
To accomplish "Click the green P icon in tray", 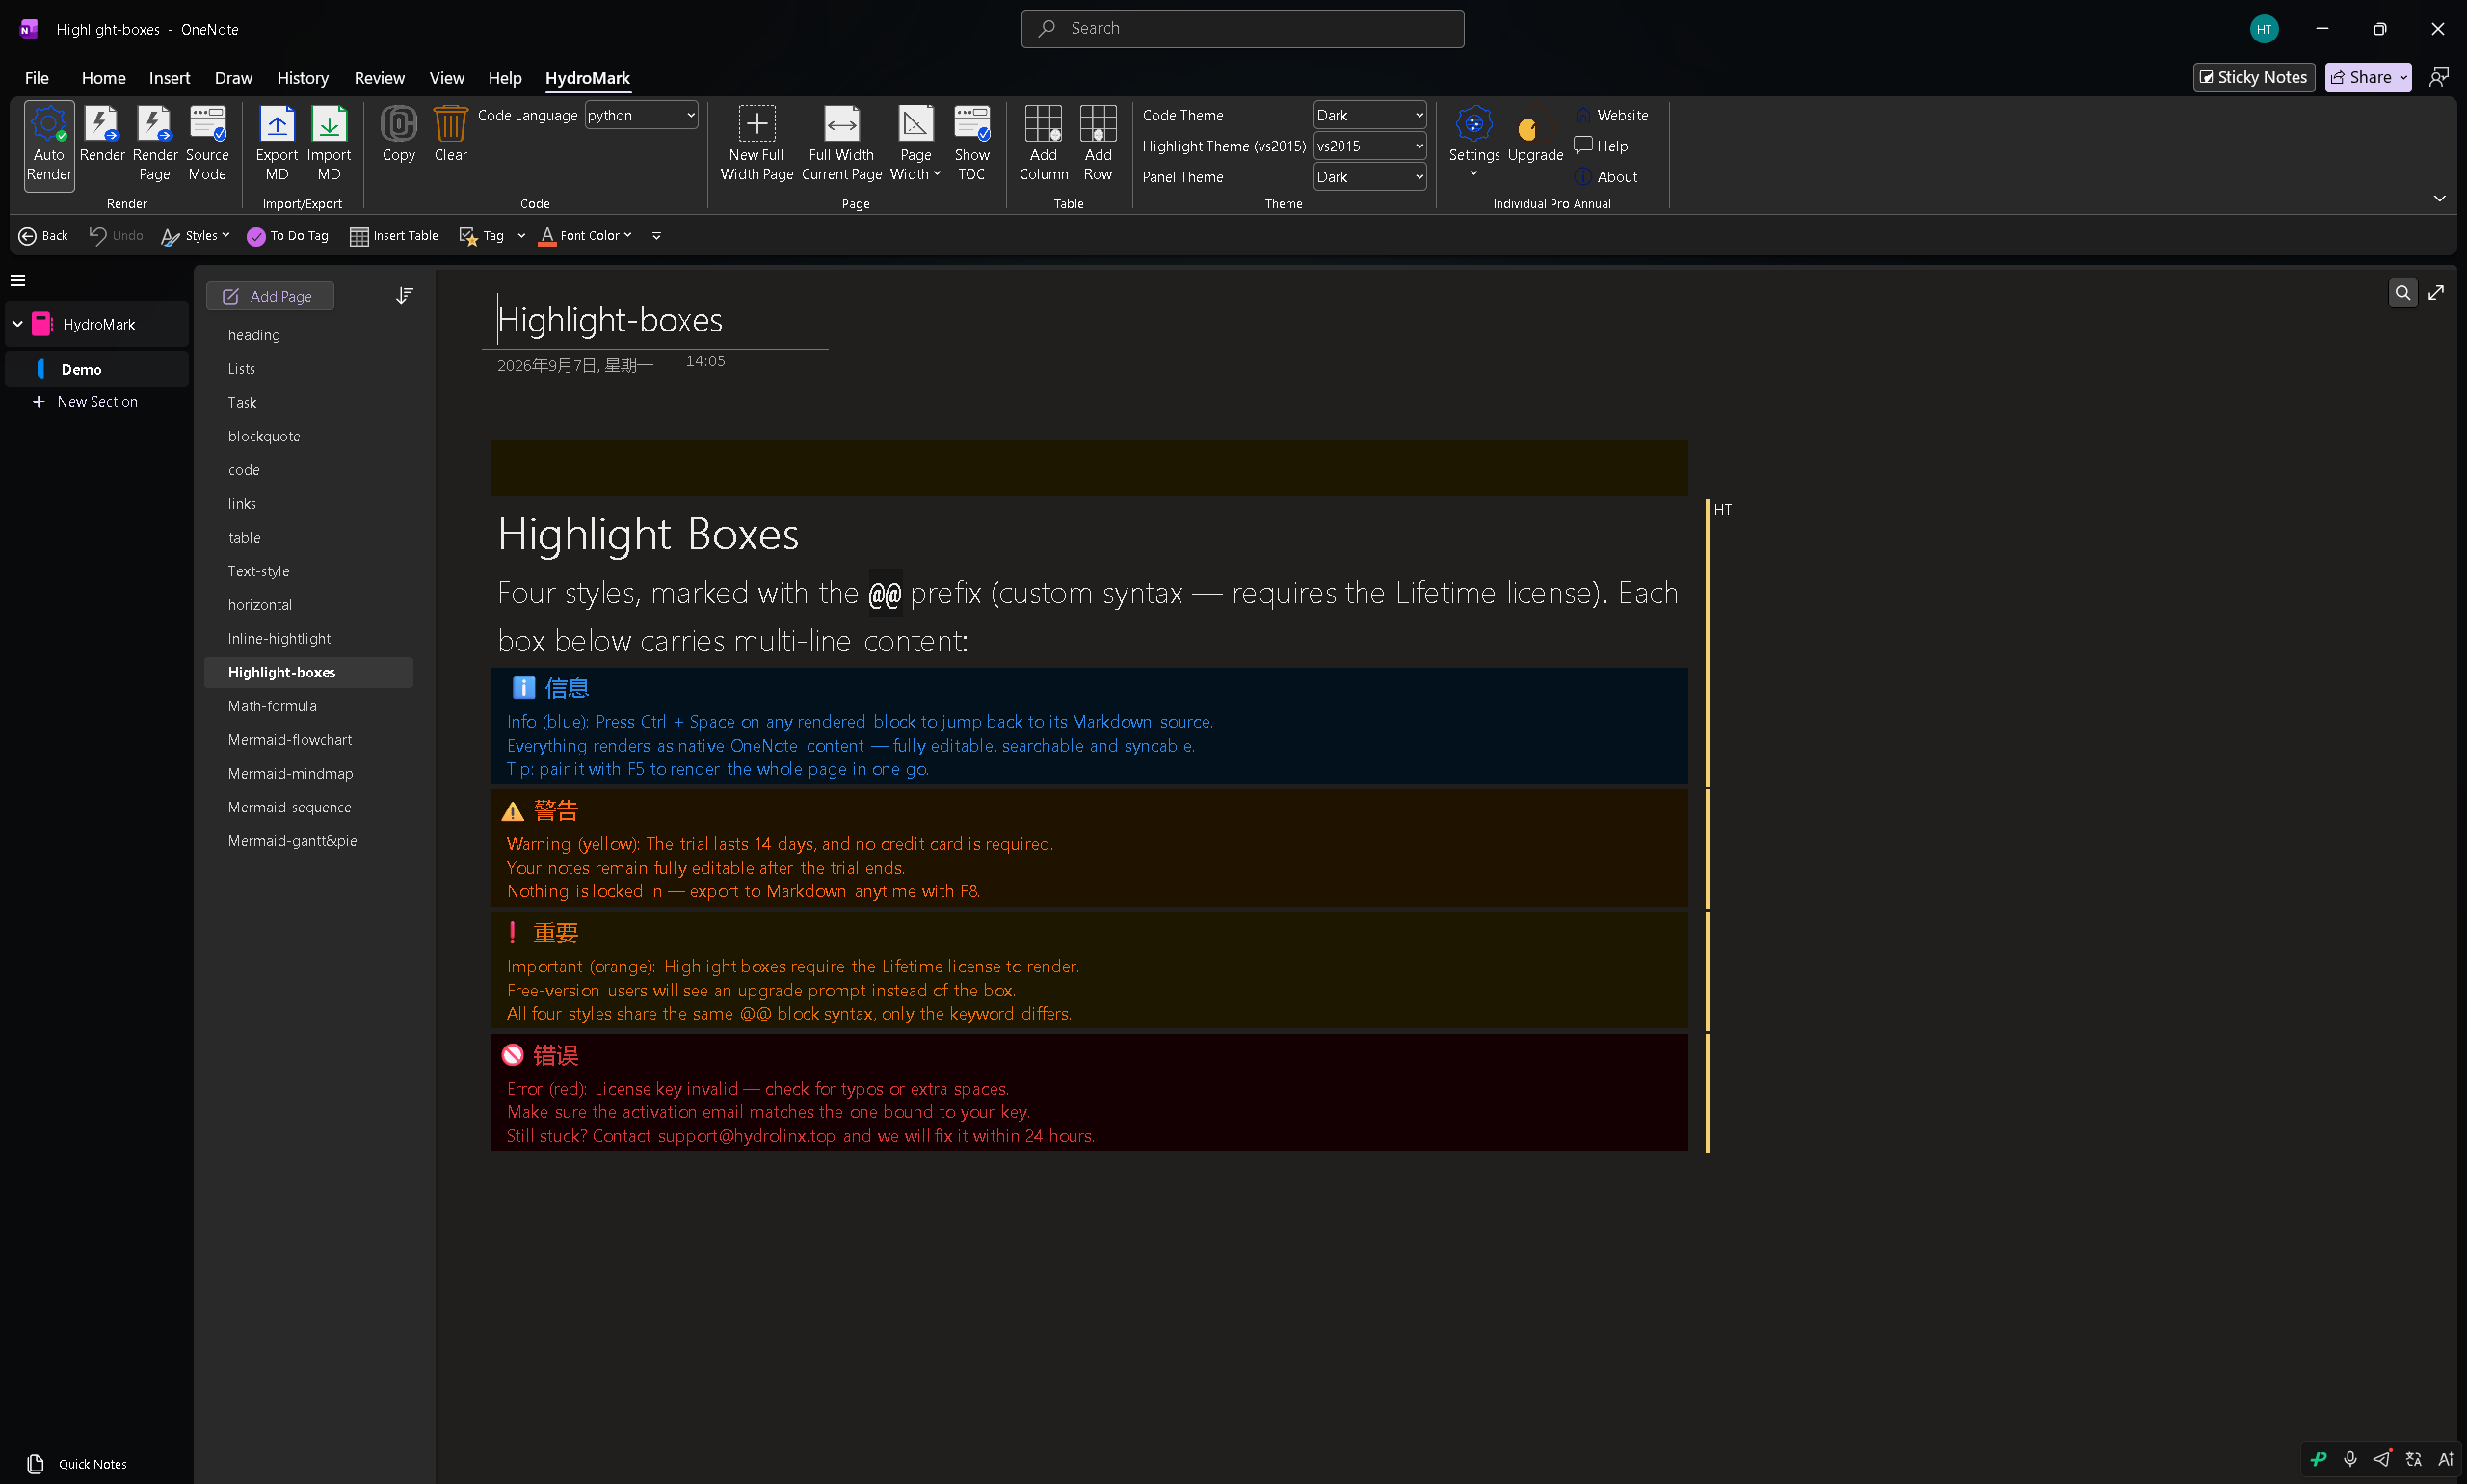I will 2318,1459.
